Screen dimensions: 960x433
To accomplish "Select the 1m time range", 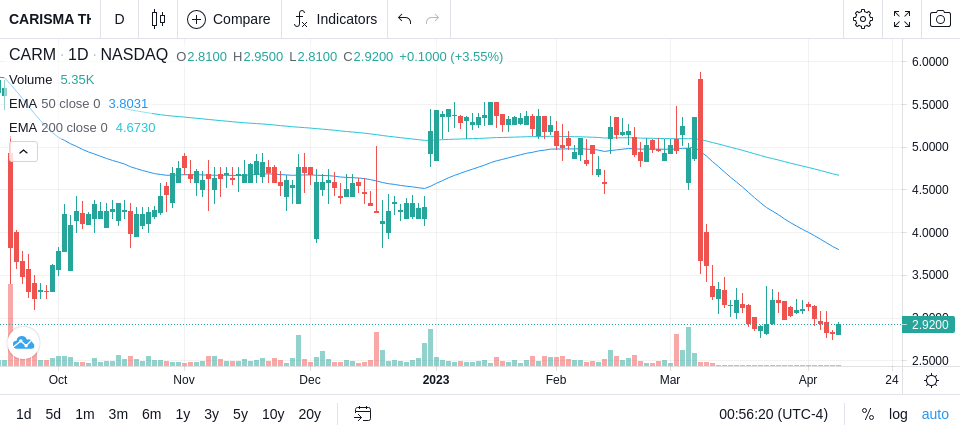I will point(84,414).
